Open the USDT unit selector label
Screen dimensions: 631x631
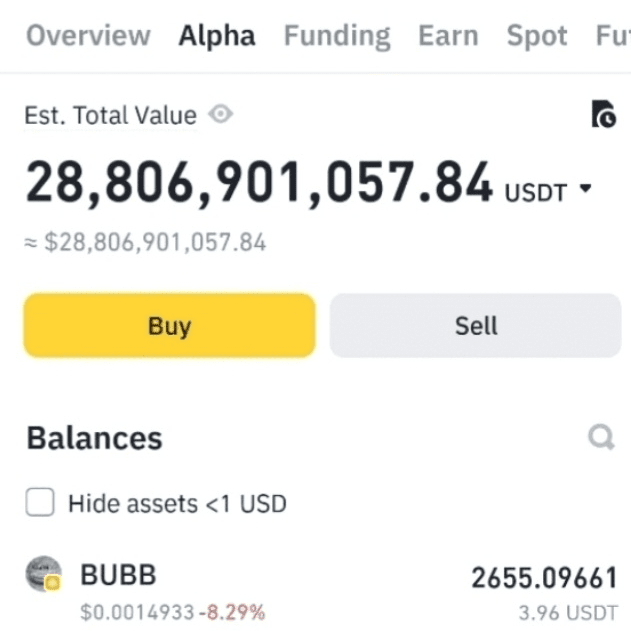(536, 193)
